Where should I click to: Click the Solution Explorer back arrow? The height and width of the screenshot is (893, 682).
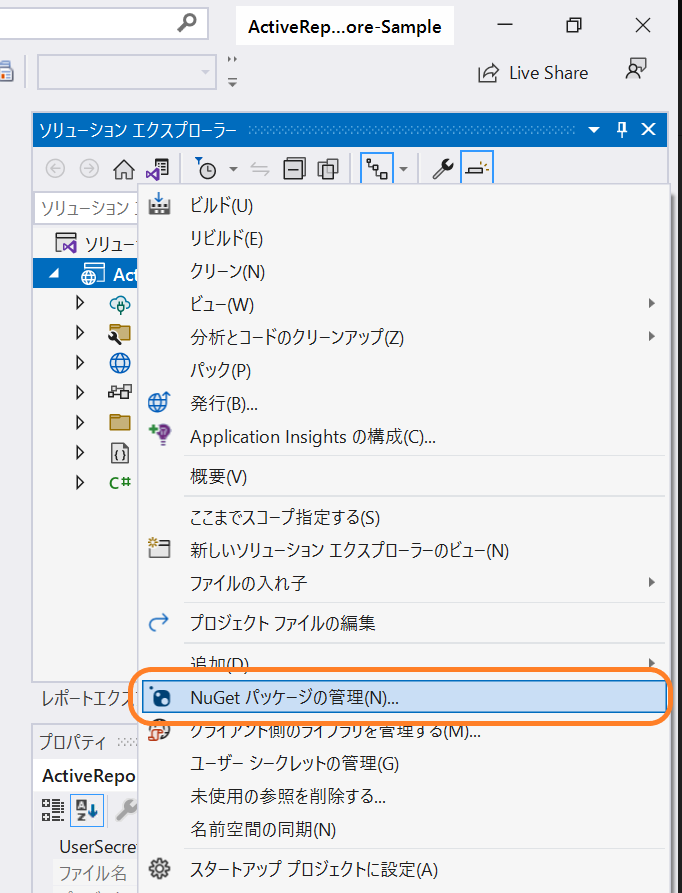[x=55, y=169]
